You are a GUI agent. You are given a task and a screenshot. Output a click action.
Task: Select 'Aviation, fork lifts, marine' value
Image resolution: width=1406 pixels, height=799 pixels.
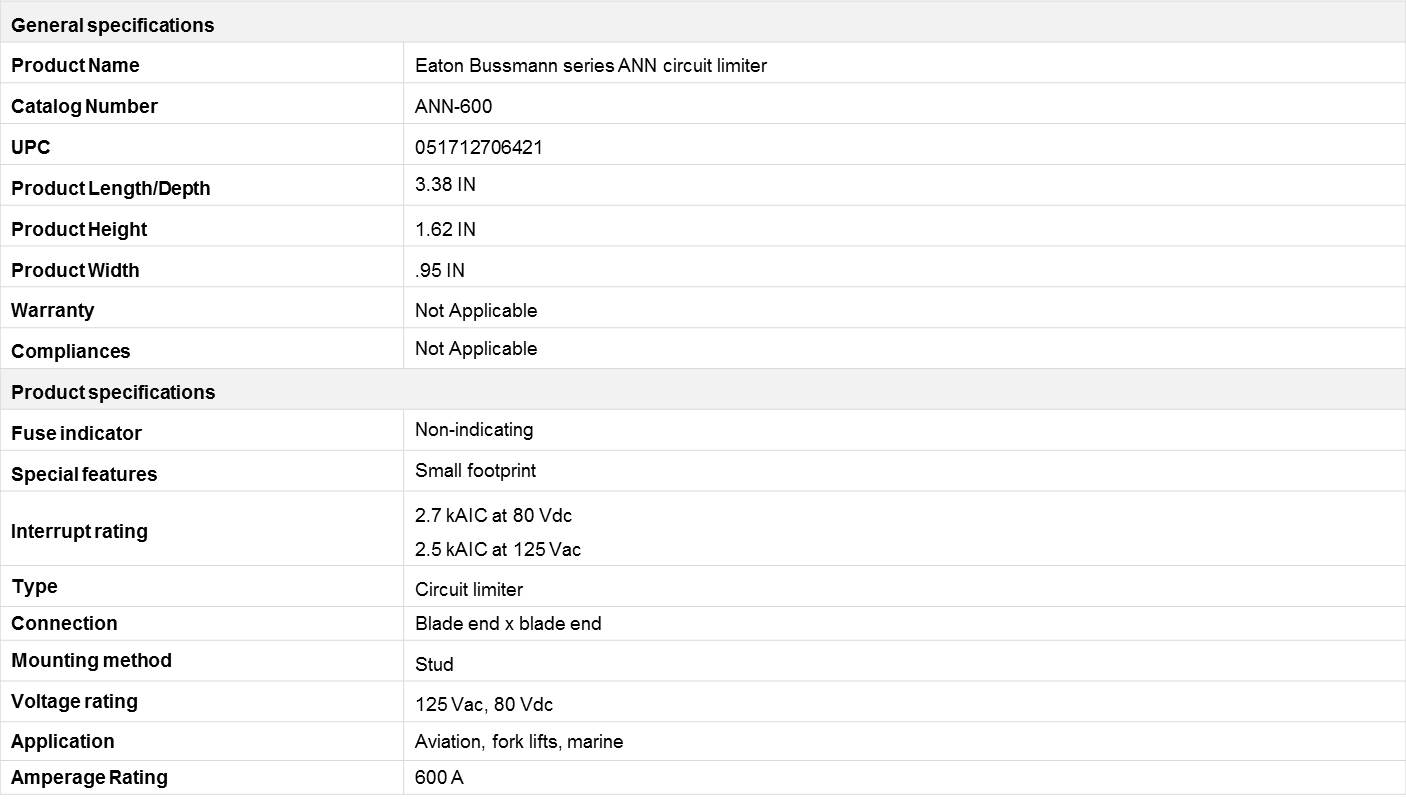[x=519, y=742]
